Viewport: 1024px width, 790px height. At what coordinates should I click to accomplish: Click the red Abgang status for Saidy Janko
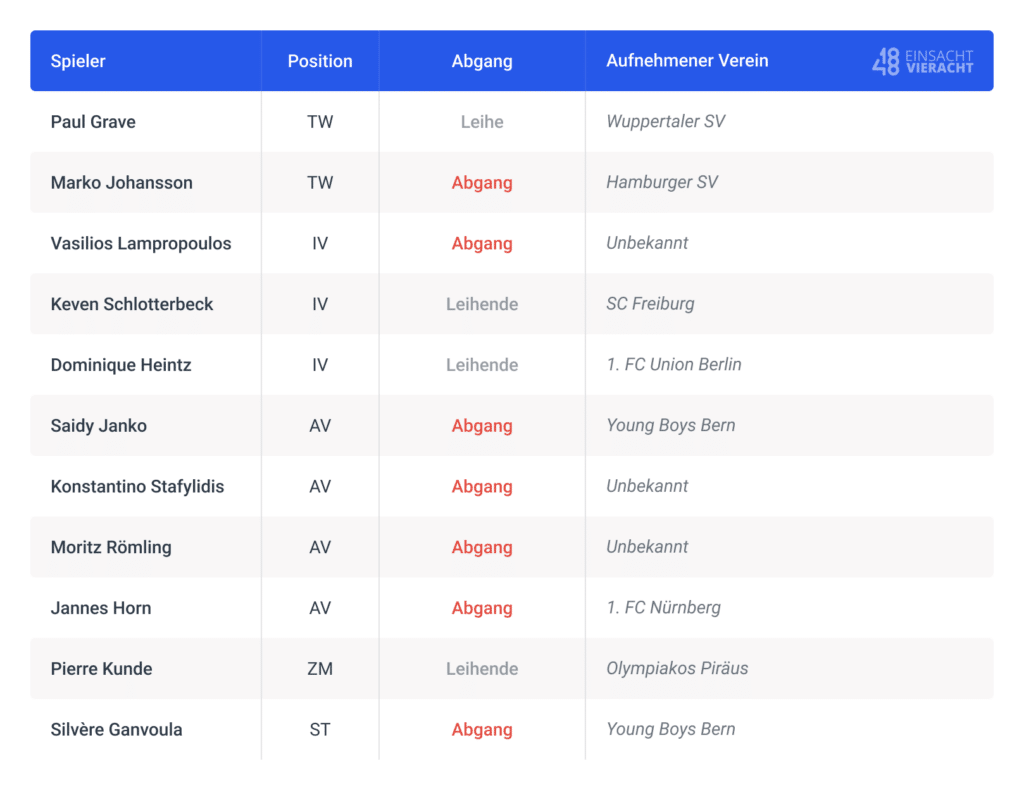[482, 426]
